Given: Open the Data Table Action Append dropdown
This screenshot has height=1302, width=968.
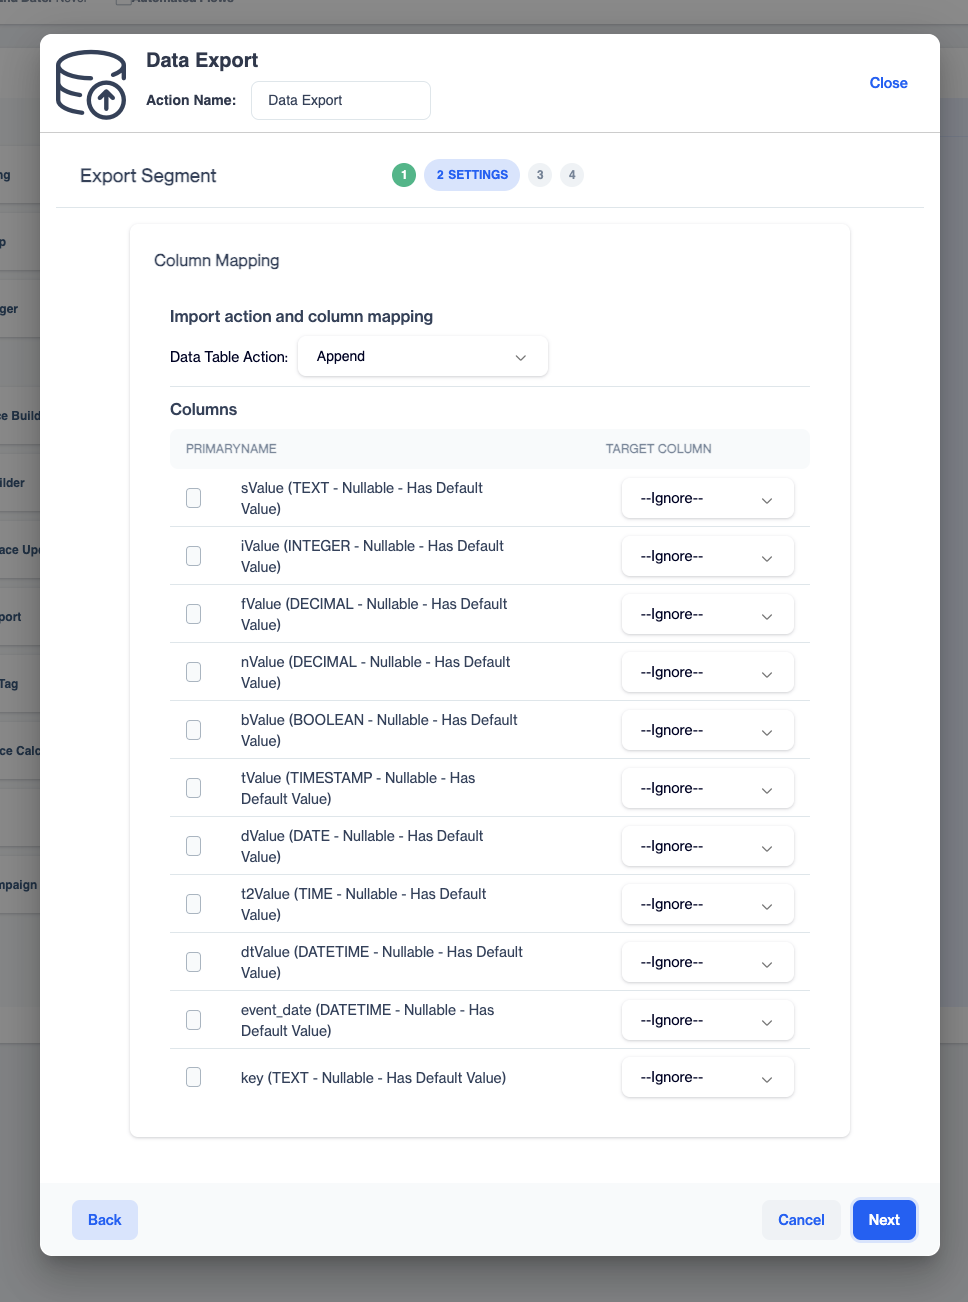Looking at the screenshot, I should tap(423, 356).
